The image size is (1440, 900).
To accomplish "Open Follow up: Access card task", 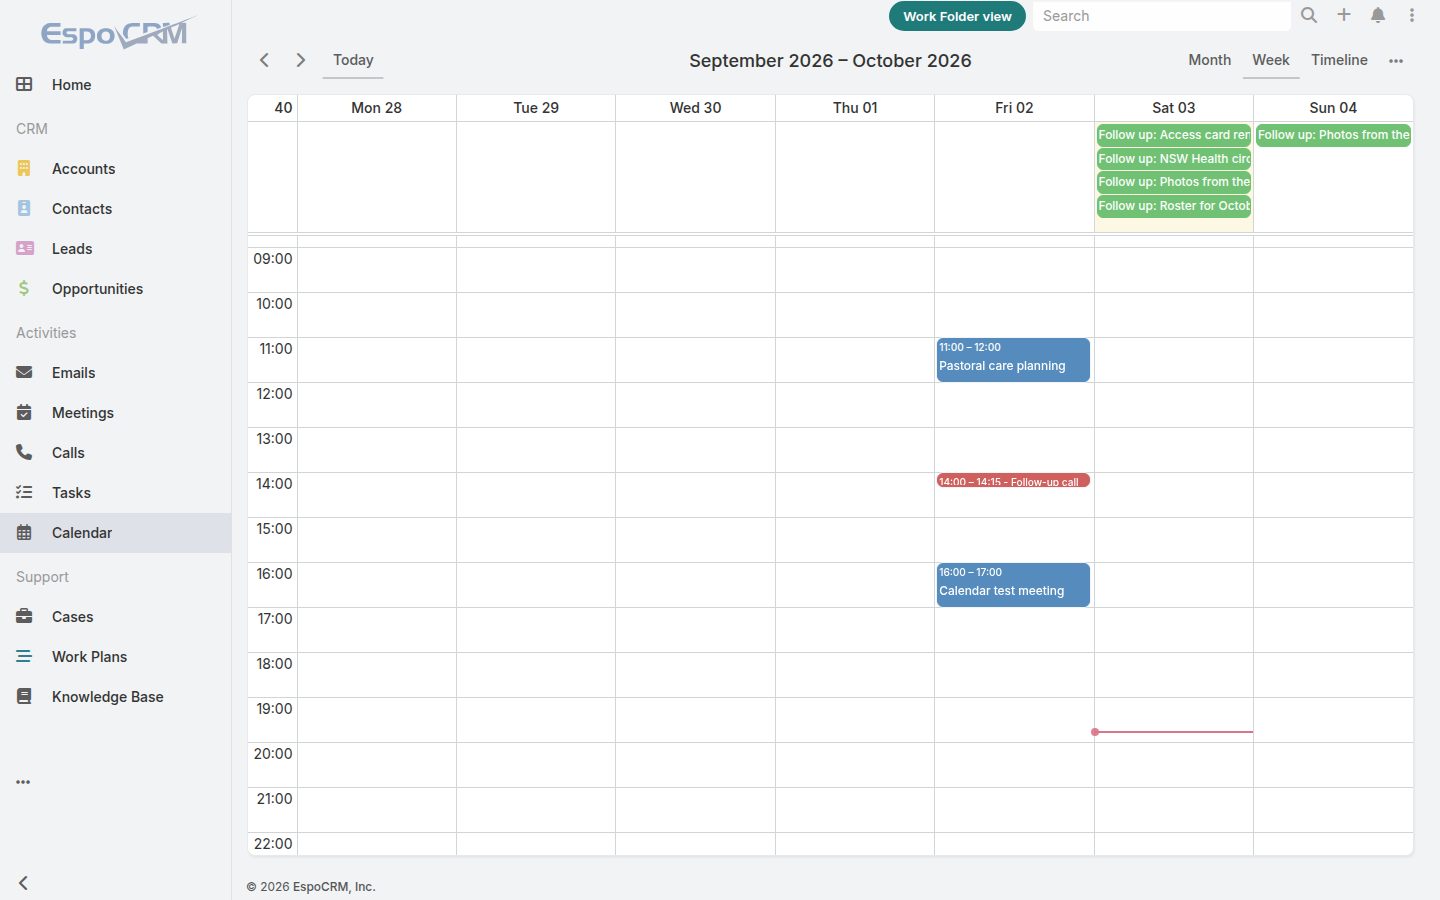I will tap(1173, 135).
